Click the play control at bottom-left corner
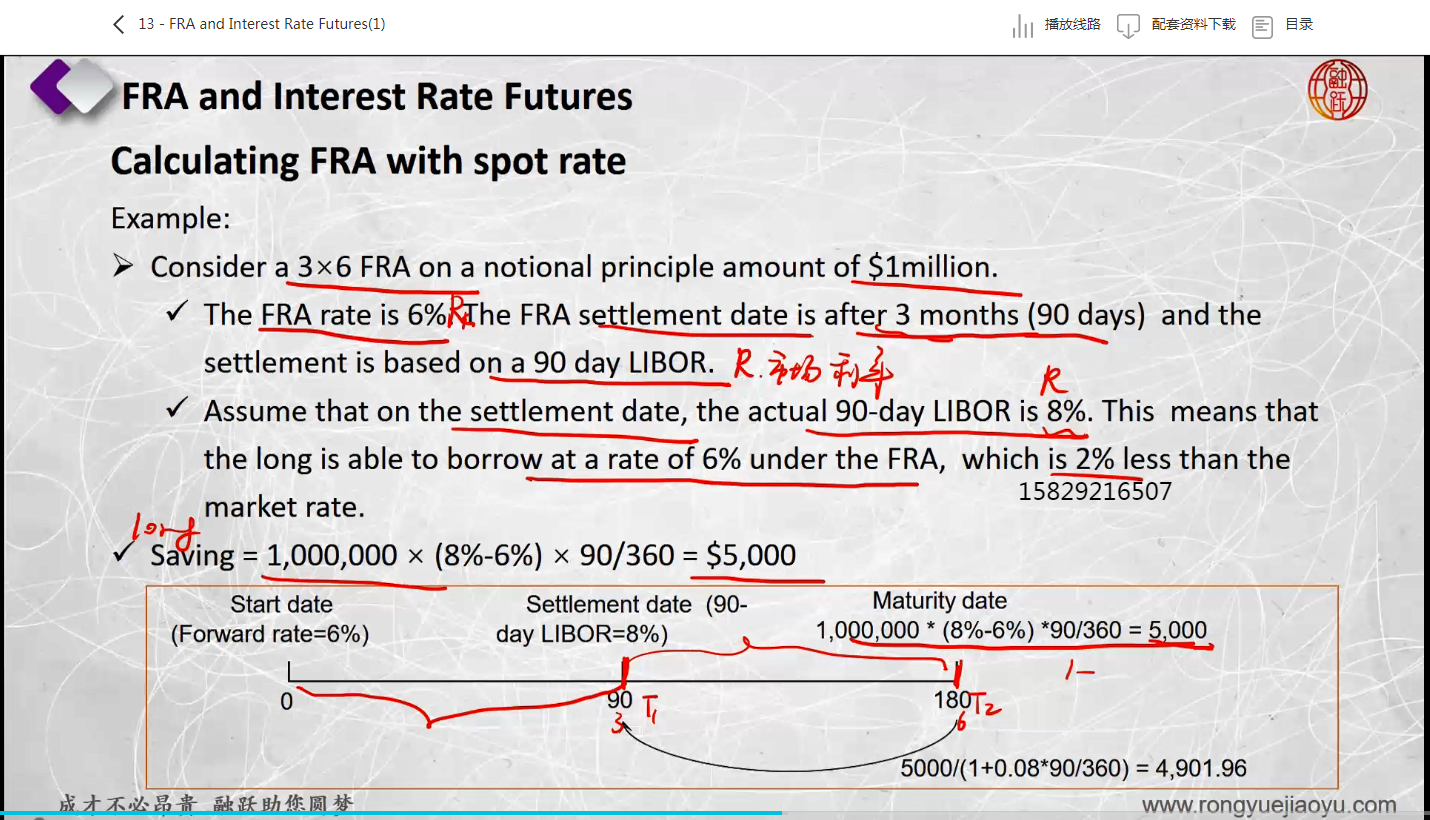Screen dimensions: 1430x820 click(40, 817)
